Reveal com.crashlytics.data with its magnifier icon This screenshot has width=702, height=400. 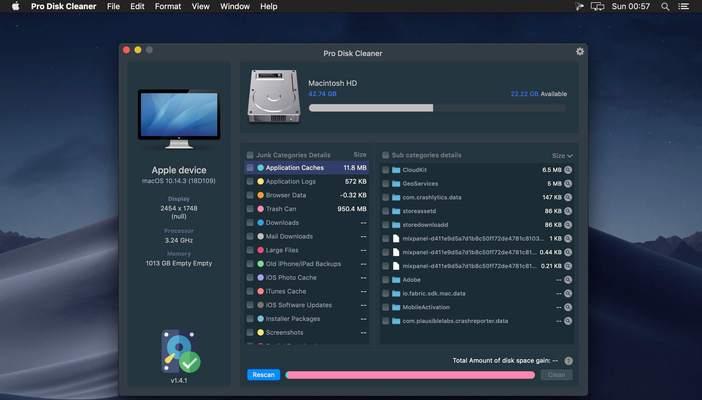[x=568, y=197]
